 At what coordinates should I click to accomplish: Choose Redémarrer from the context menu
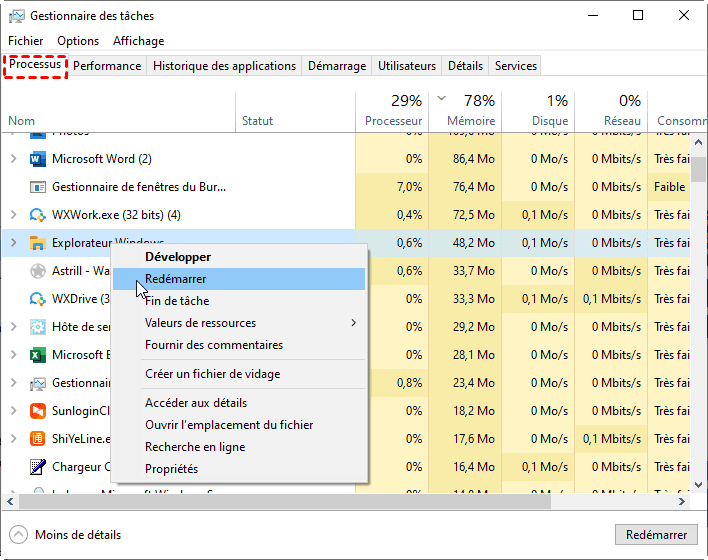176,279
